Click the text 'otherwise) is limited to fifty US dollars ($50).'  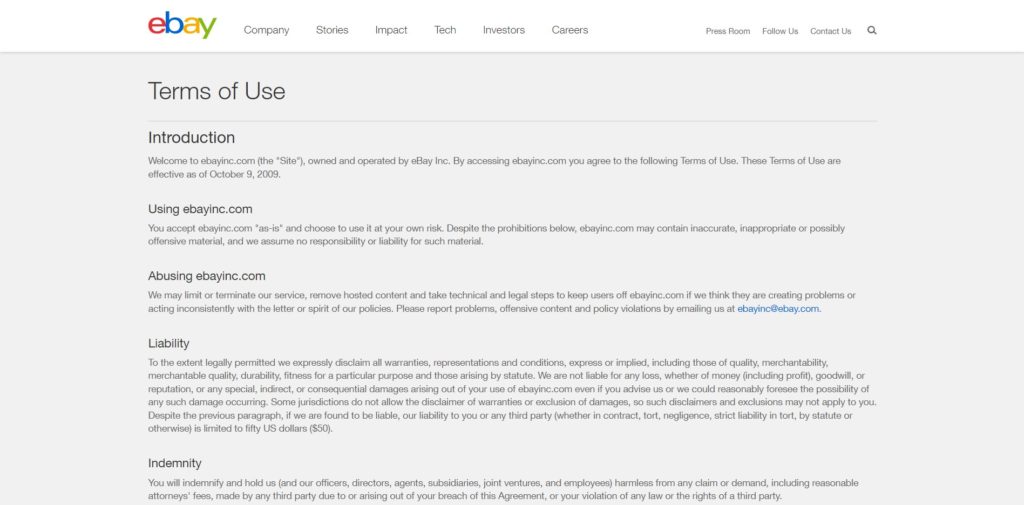240,429
